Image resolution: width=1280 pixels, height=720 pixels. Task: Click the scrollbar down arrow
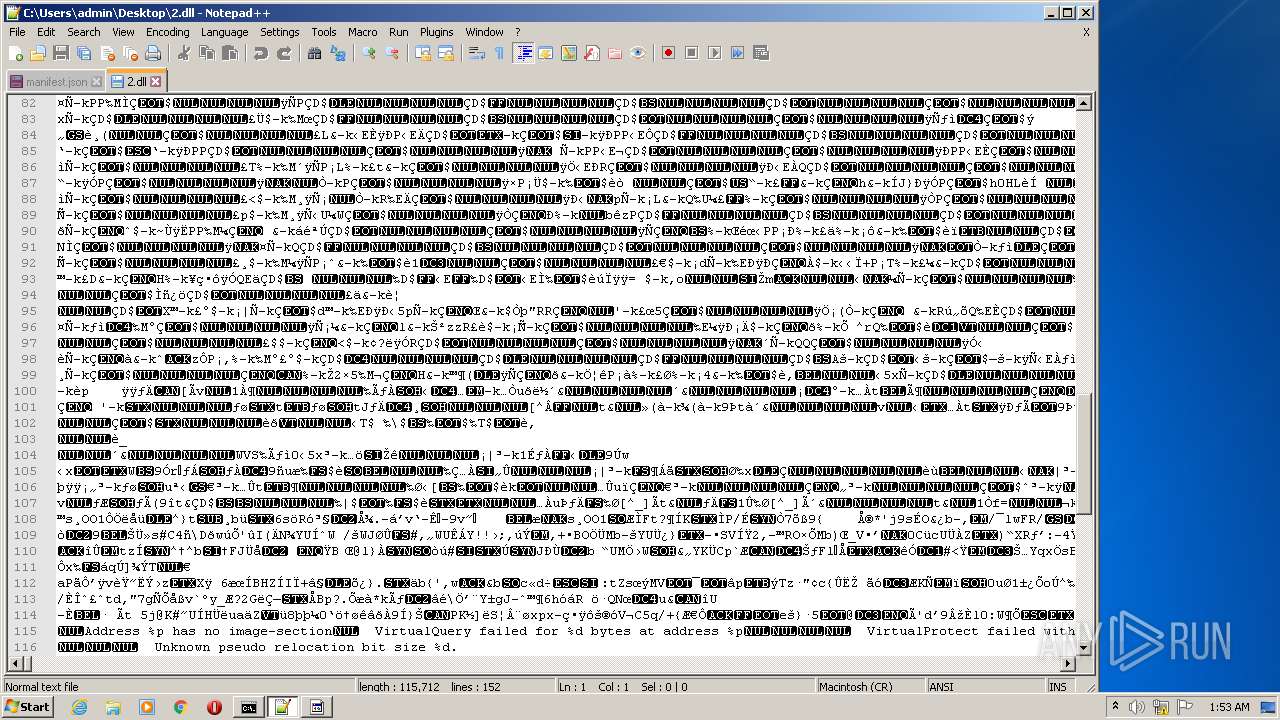click(x=1085, y=649)
